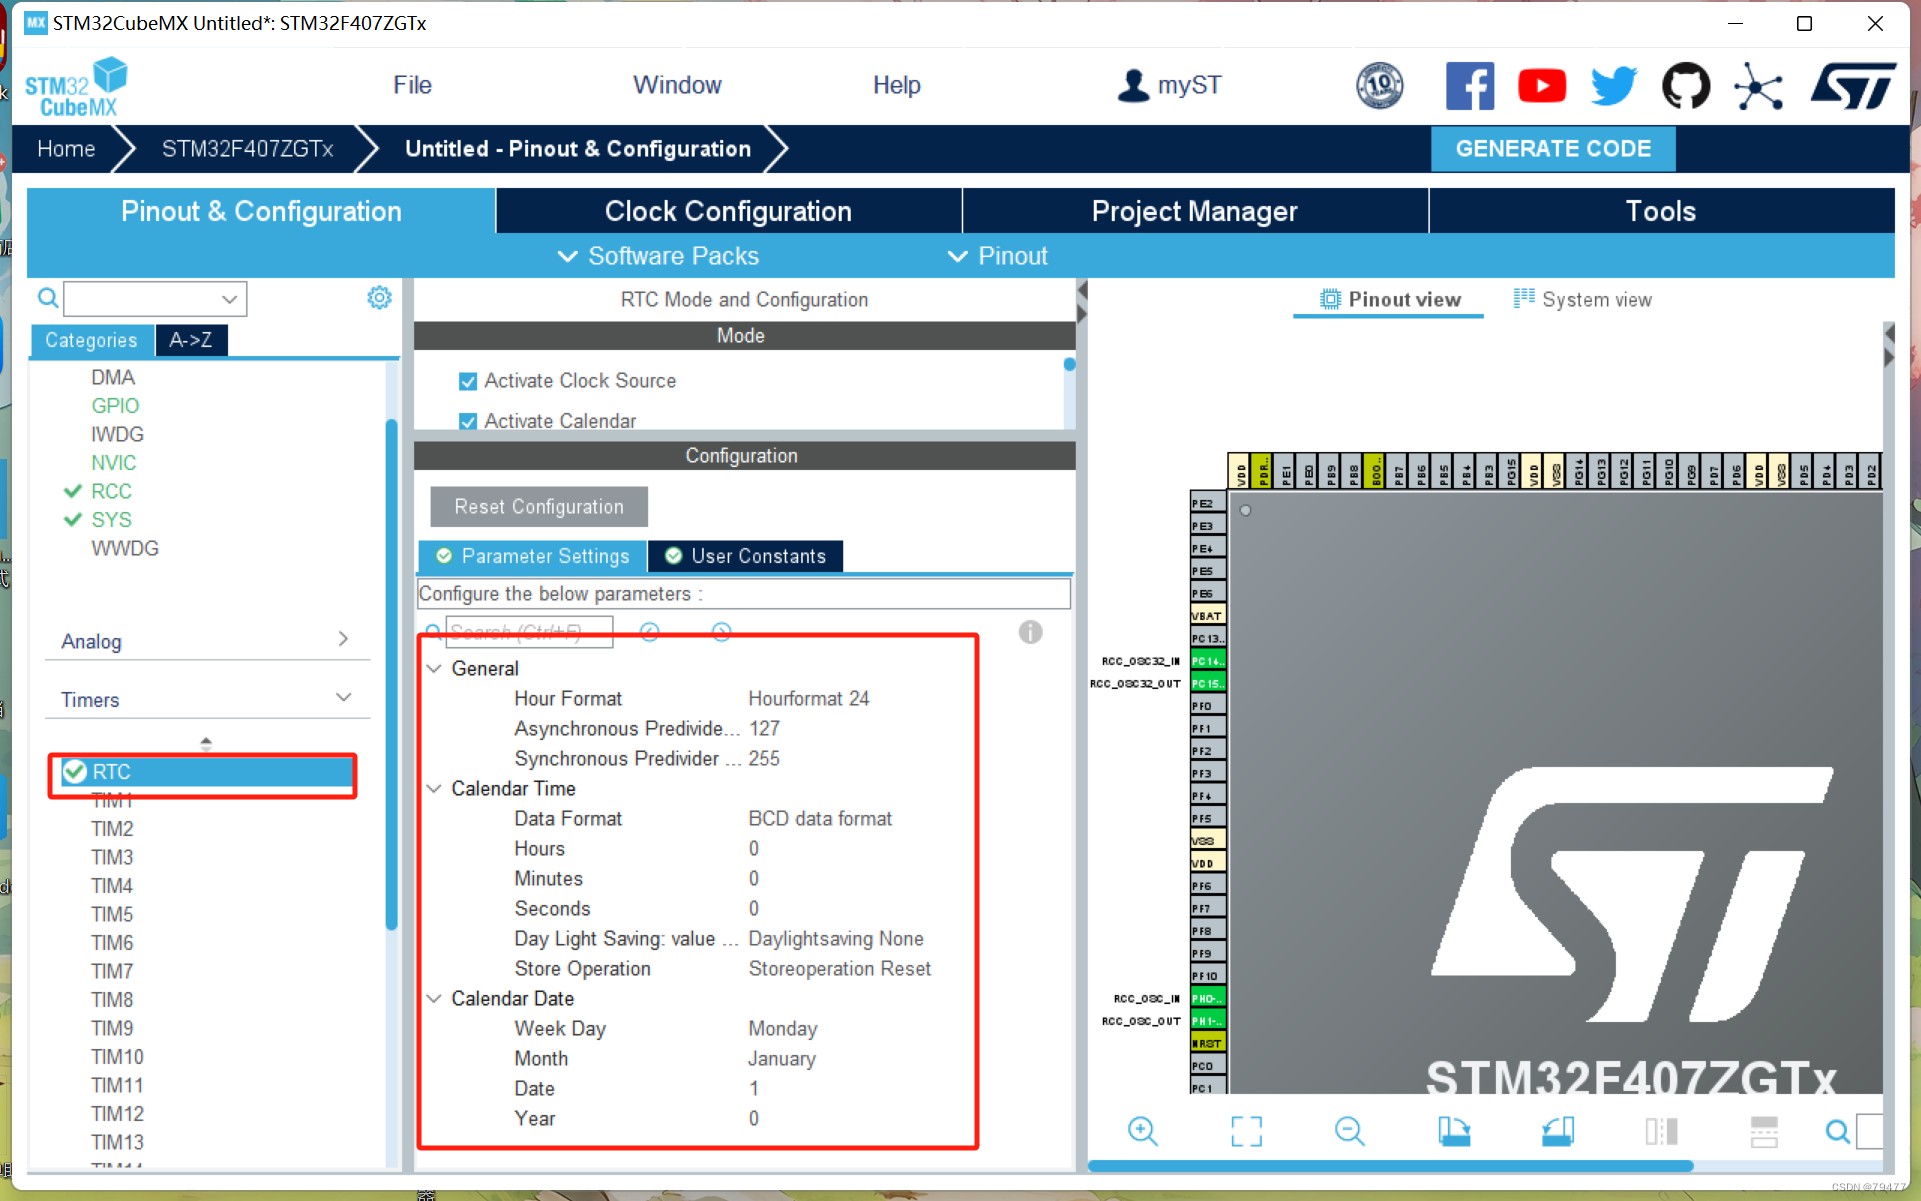Collapse the configuration panel left arrow
The width and height of the screenshot is (1921, 1201).
pos(1081,291)
